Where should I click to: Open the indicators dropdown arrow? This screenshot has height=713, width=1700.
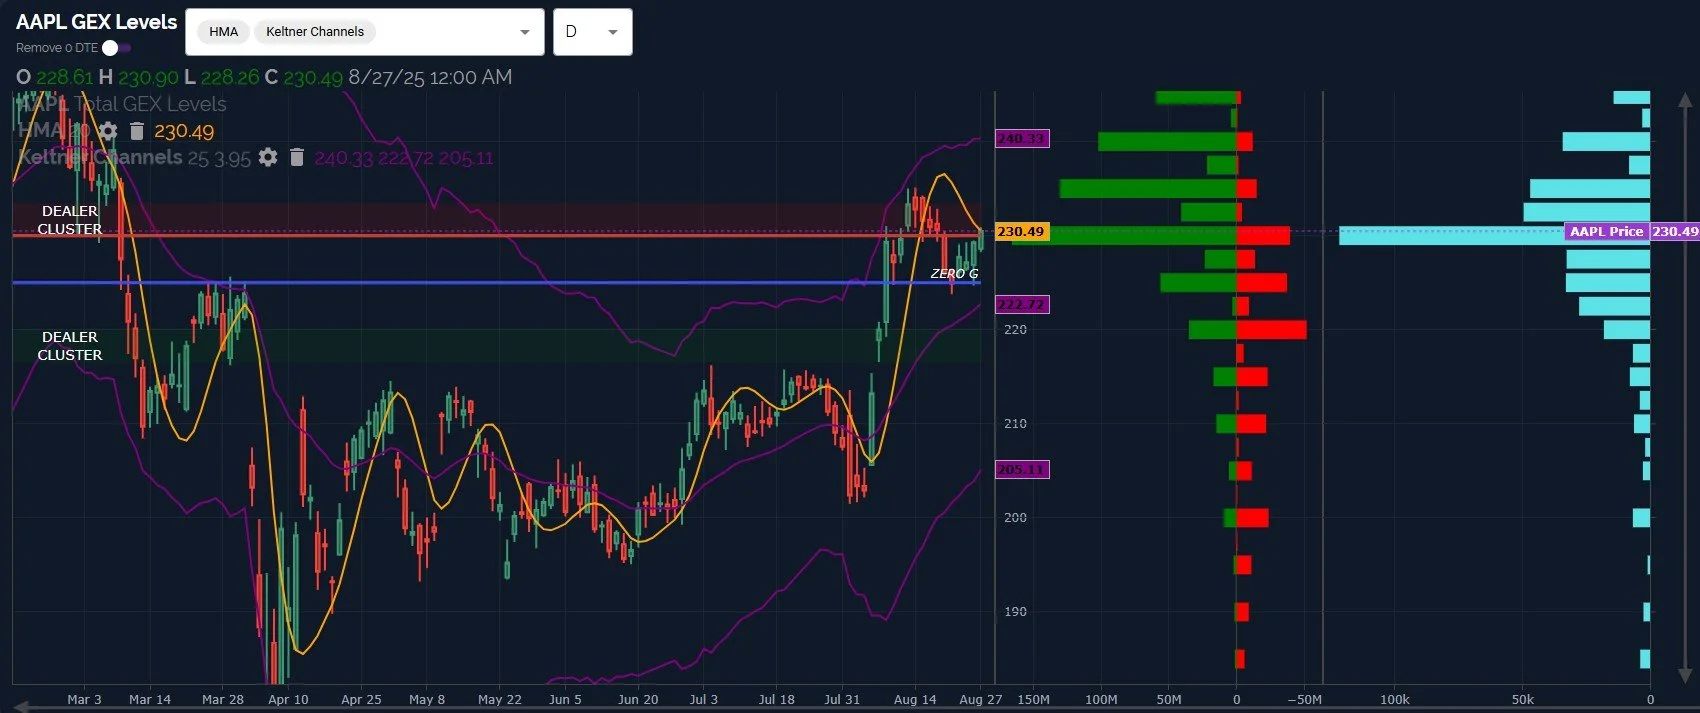click(525, 32)
